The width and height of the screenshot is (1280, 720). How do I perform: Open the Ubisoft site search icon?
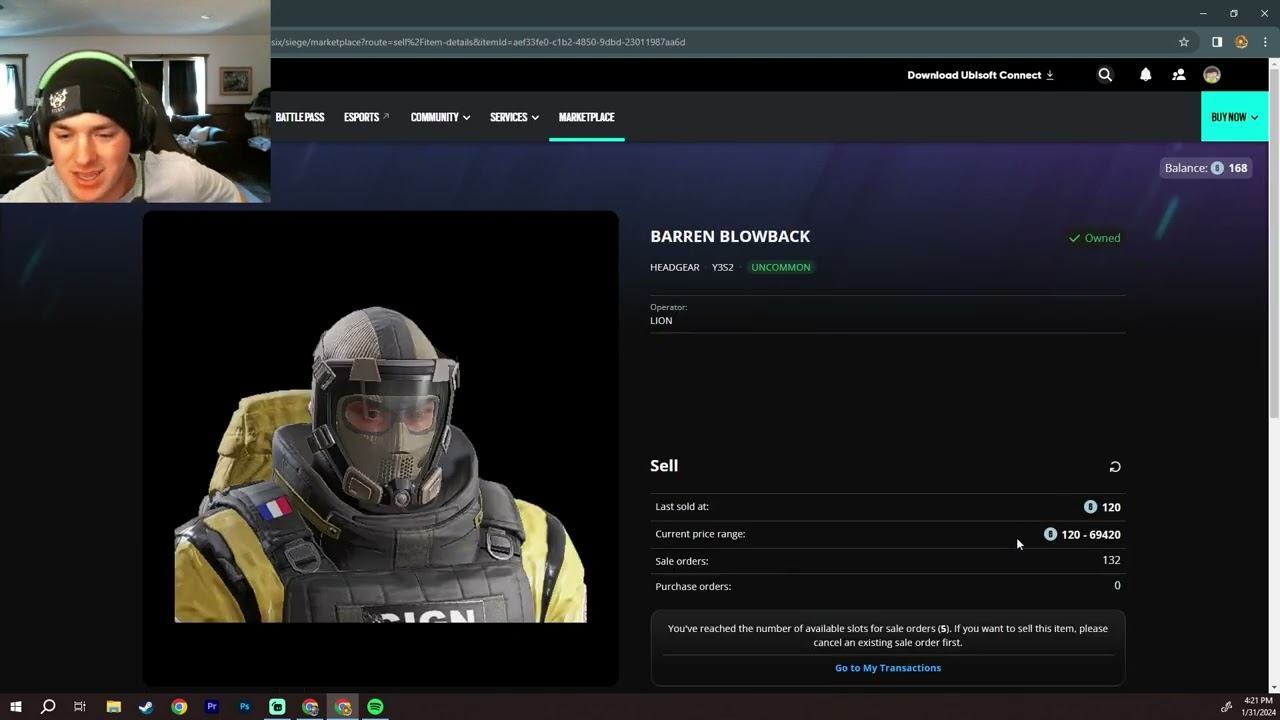coord(1105,75)
